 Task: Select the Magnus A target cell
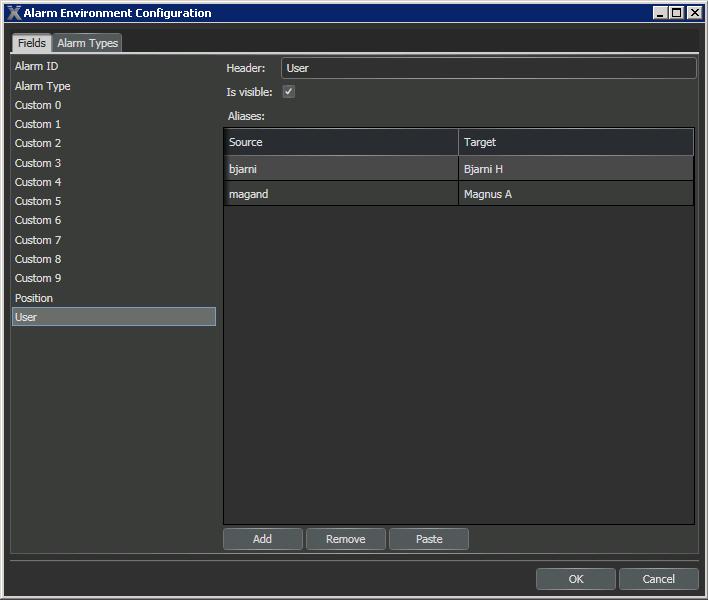tap(576, 194)
